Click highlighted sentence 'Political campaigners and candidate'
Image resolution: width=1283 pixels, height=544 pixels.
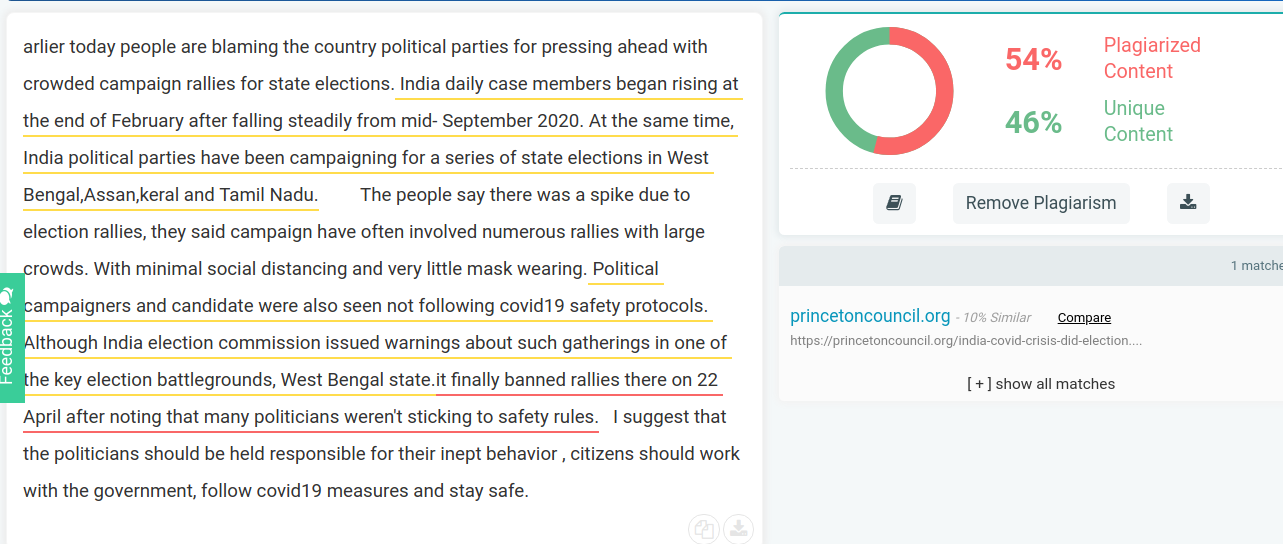(x=627, y=269)
